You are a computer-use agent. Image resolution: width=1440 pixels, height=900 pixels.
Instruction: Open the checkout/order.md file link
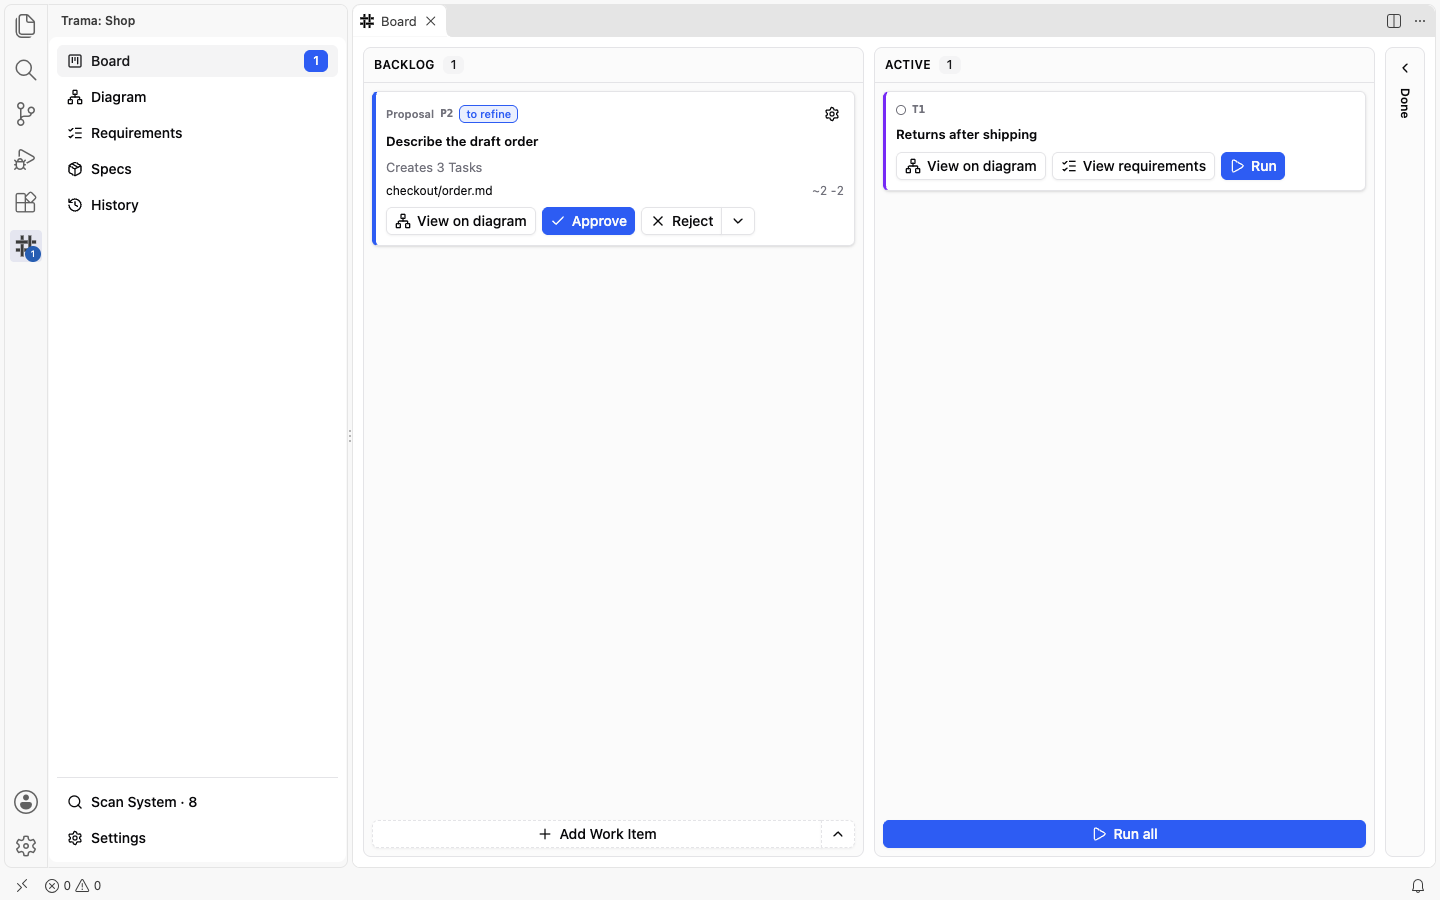click(439, 191)
